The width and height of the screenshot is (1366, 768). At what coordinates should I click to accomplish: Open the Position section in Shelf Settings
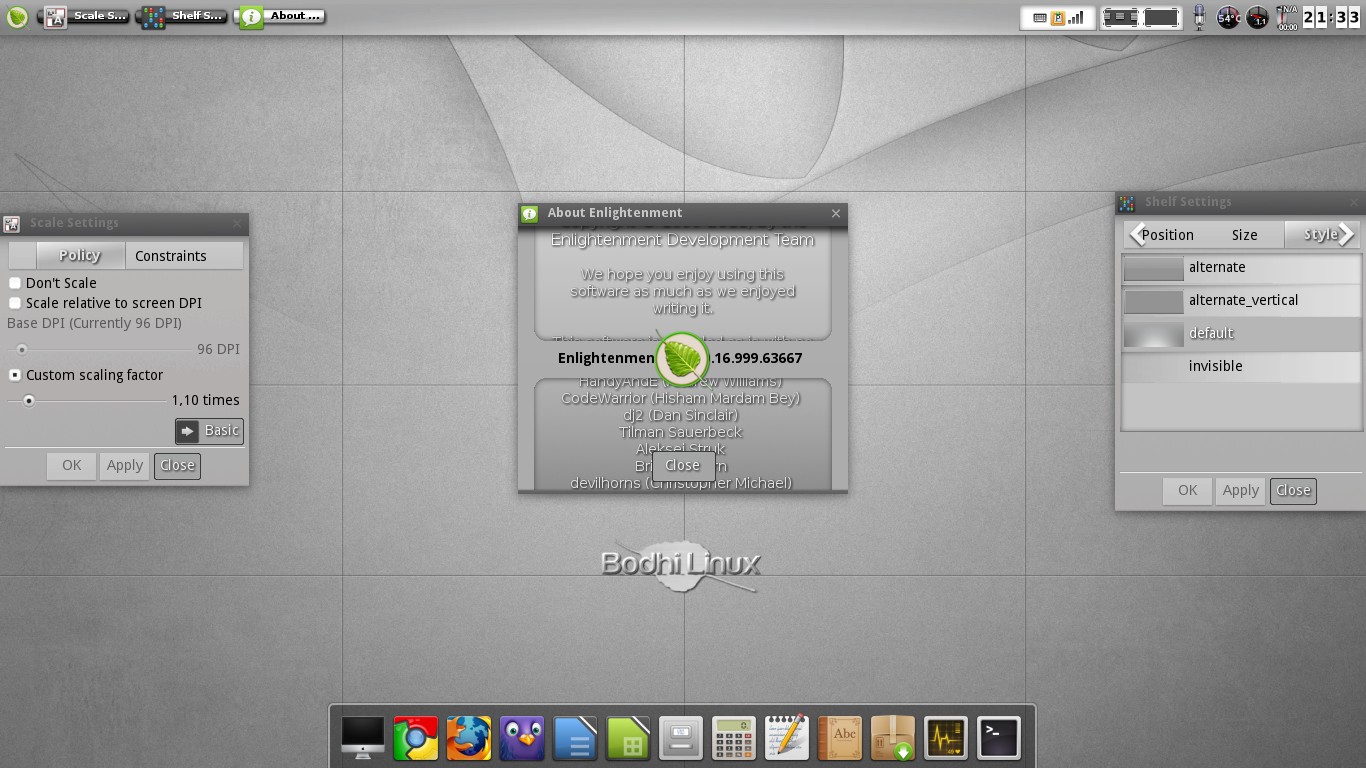click(1168, 235)
